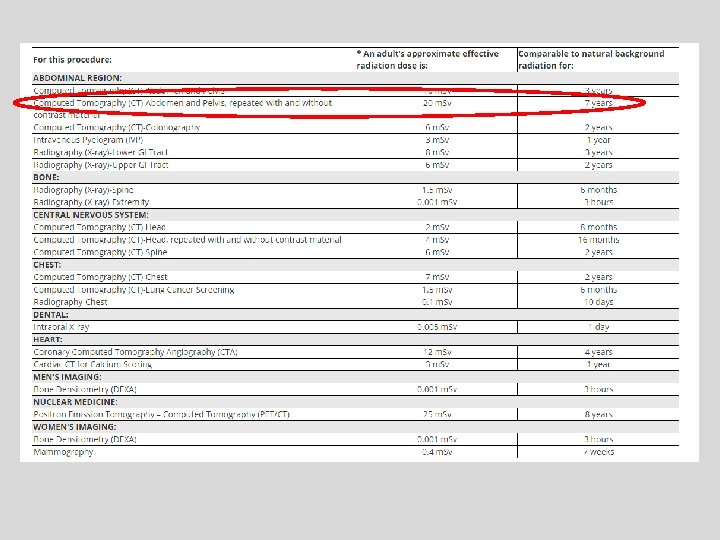
Task: Click the '12 mSv' dose value
Action: (437, 352)
